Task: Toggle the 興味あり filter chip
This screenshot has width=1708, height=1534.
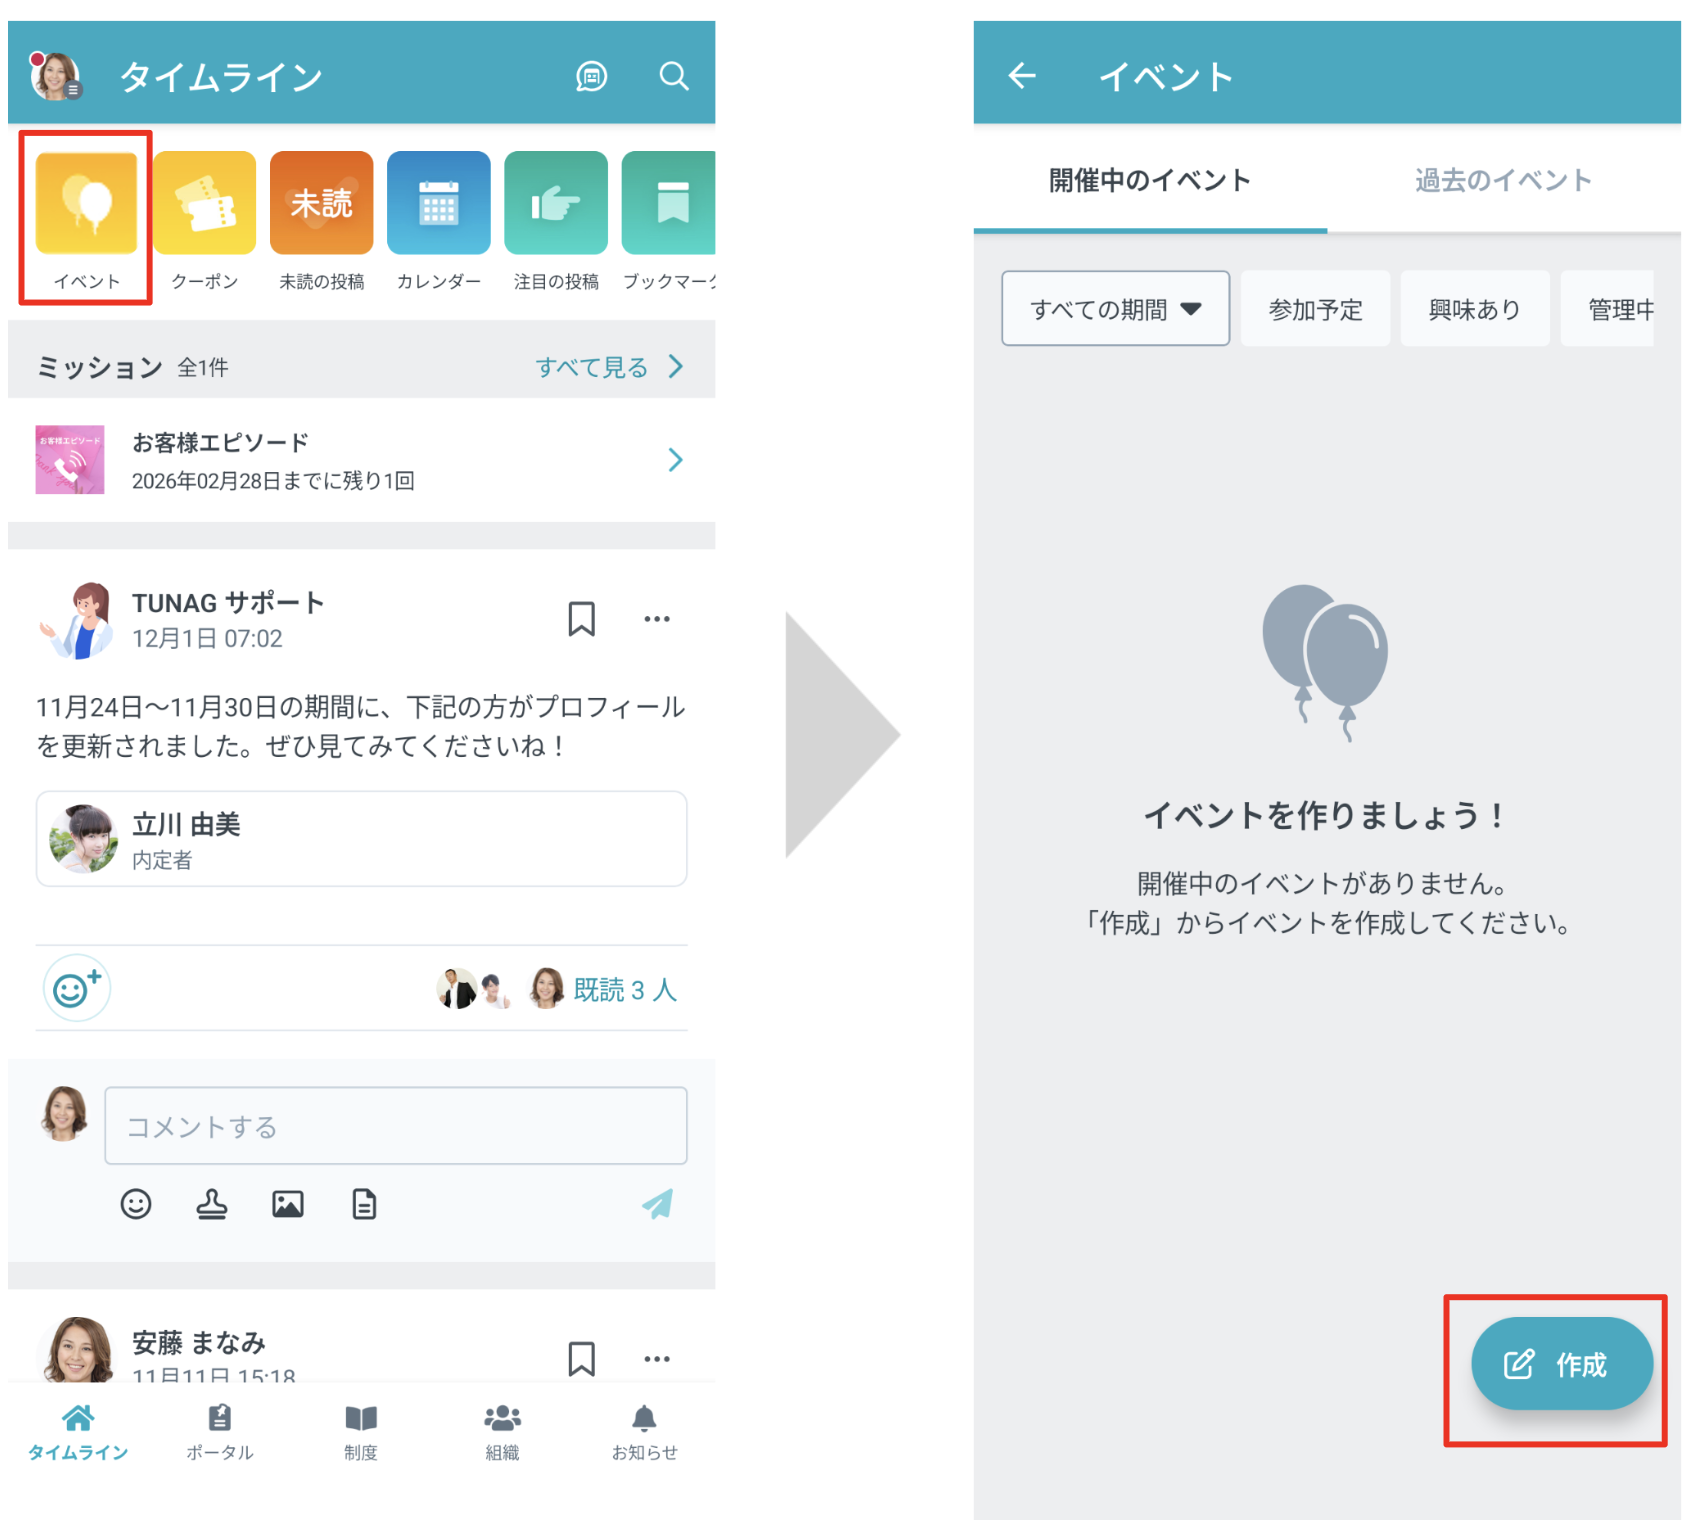Action: point(1474,310)
